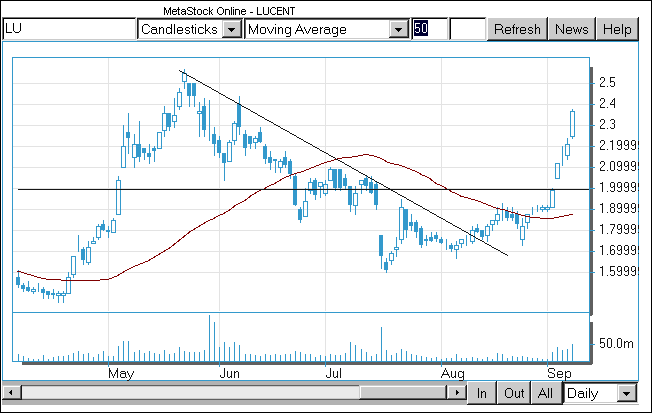Click the 2.5 price axis label
This screenshot has width=652, height=413.
pos(607,82)
